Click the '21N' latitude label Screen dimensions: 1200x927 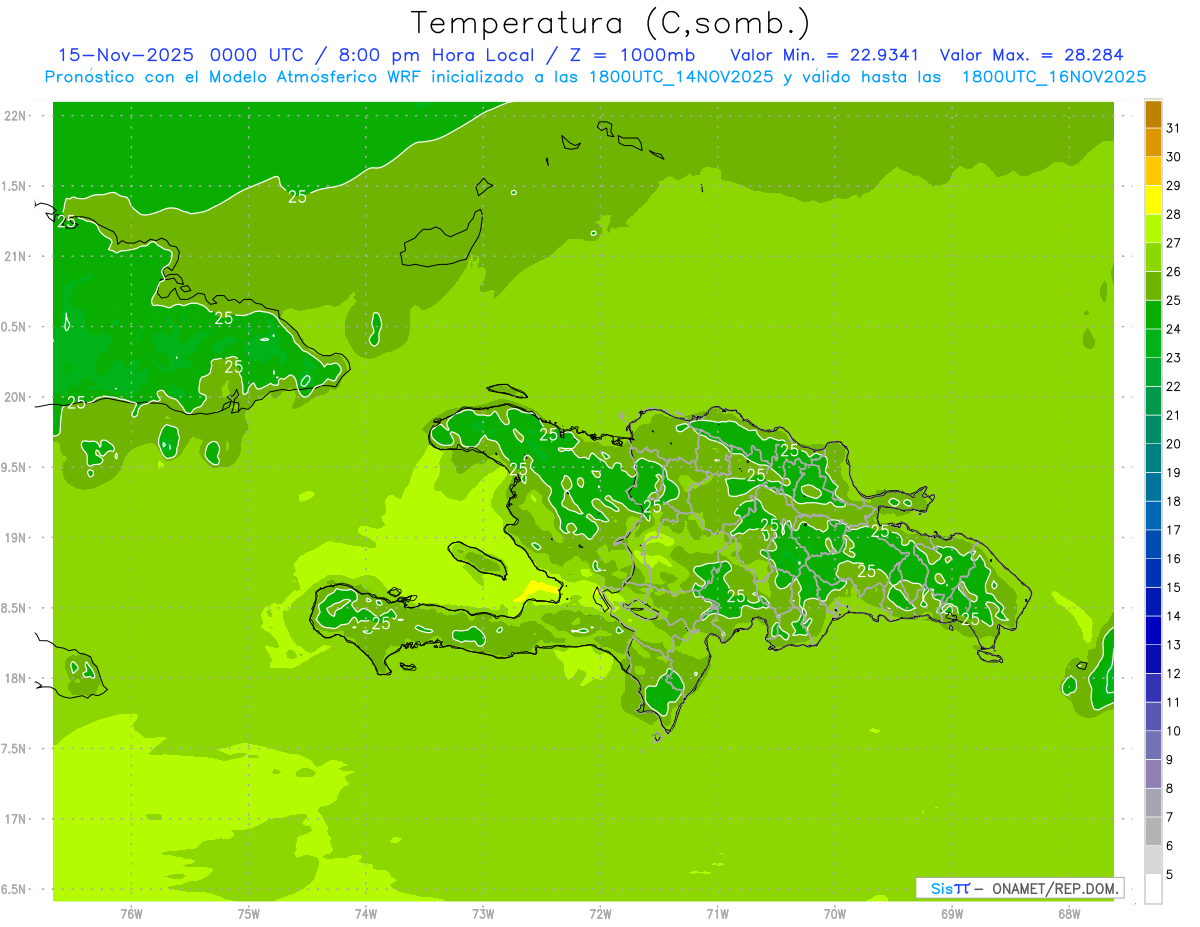click(x=15, y=257)
